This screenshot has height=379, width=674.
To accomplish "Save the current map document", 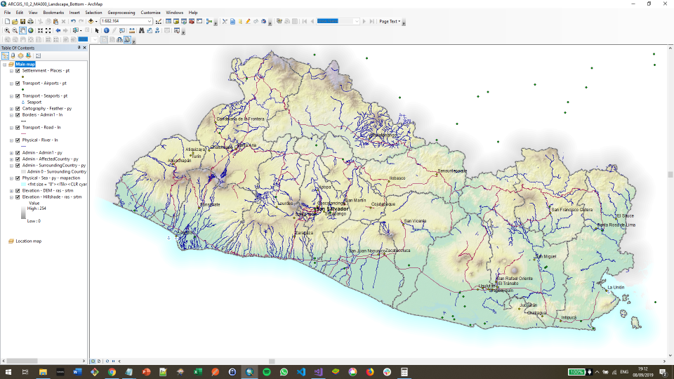I will click(22, 21).
